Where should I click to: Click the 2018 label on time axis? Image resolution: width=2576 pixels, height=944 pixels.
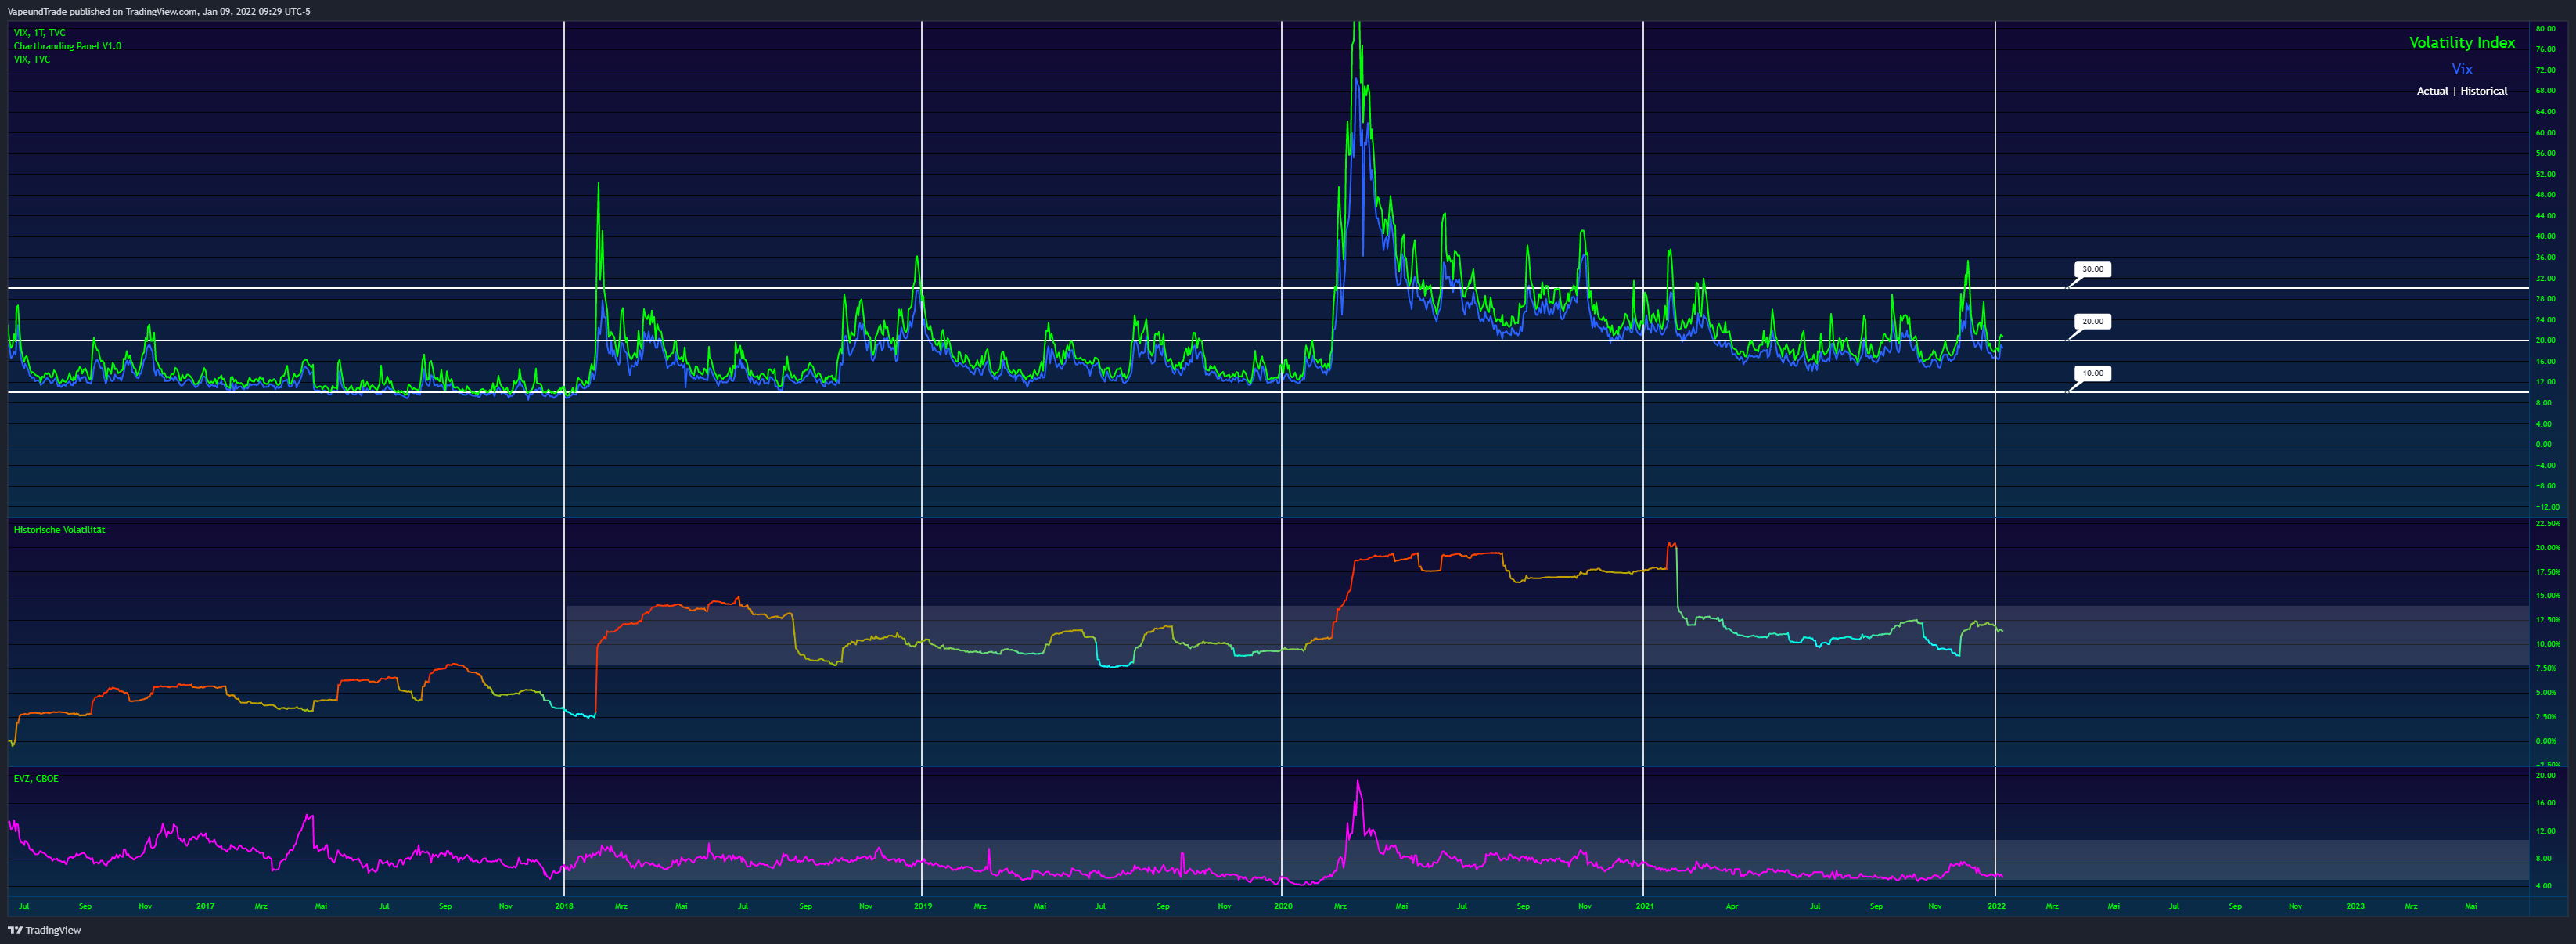pyautogui.click(x=564, y=906)
